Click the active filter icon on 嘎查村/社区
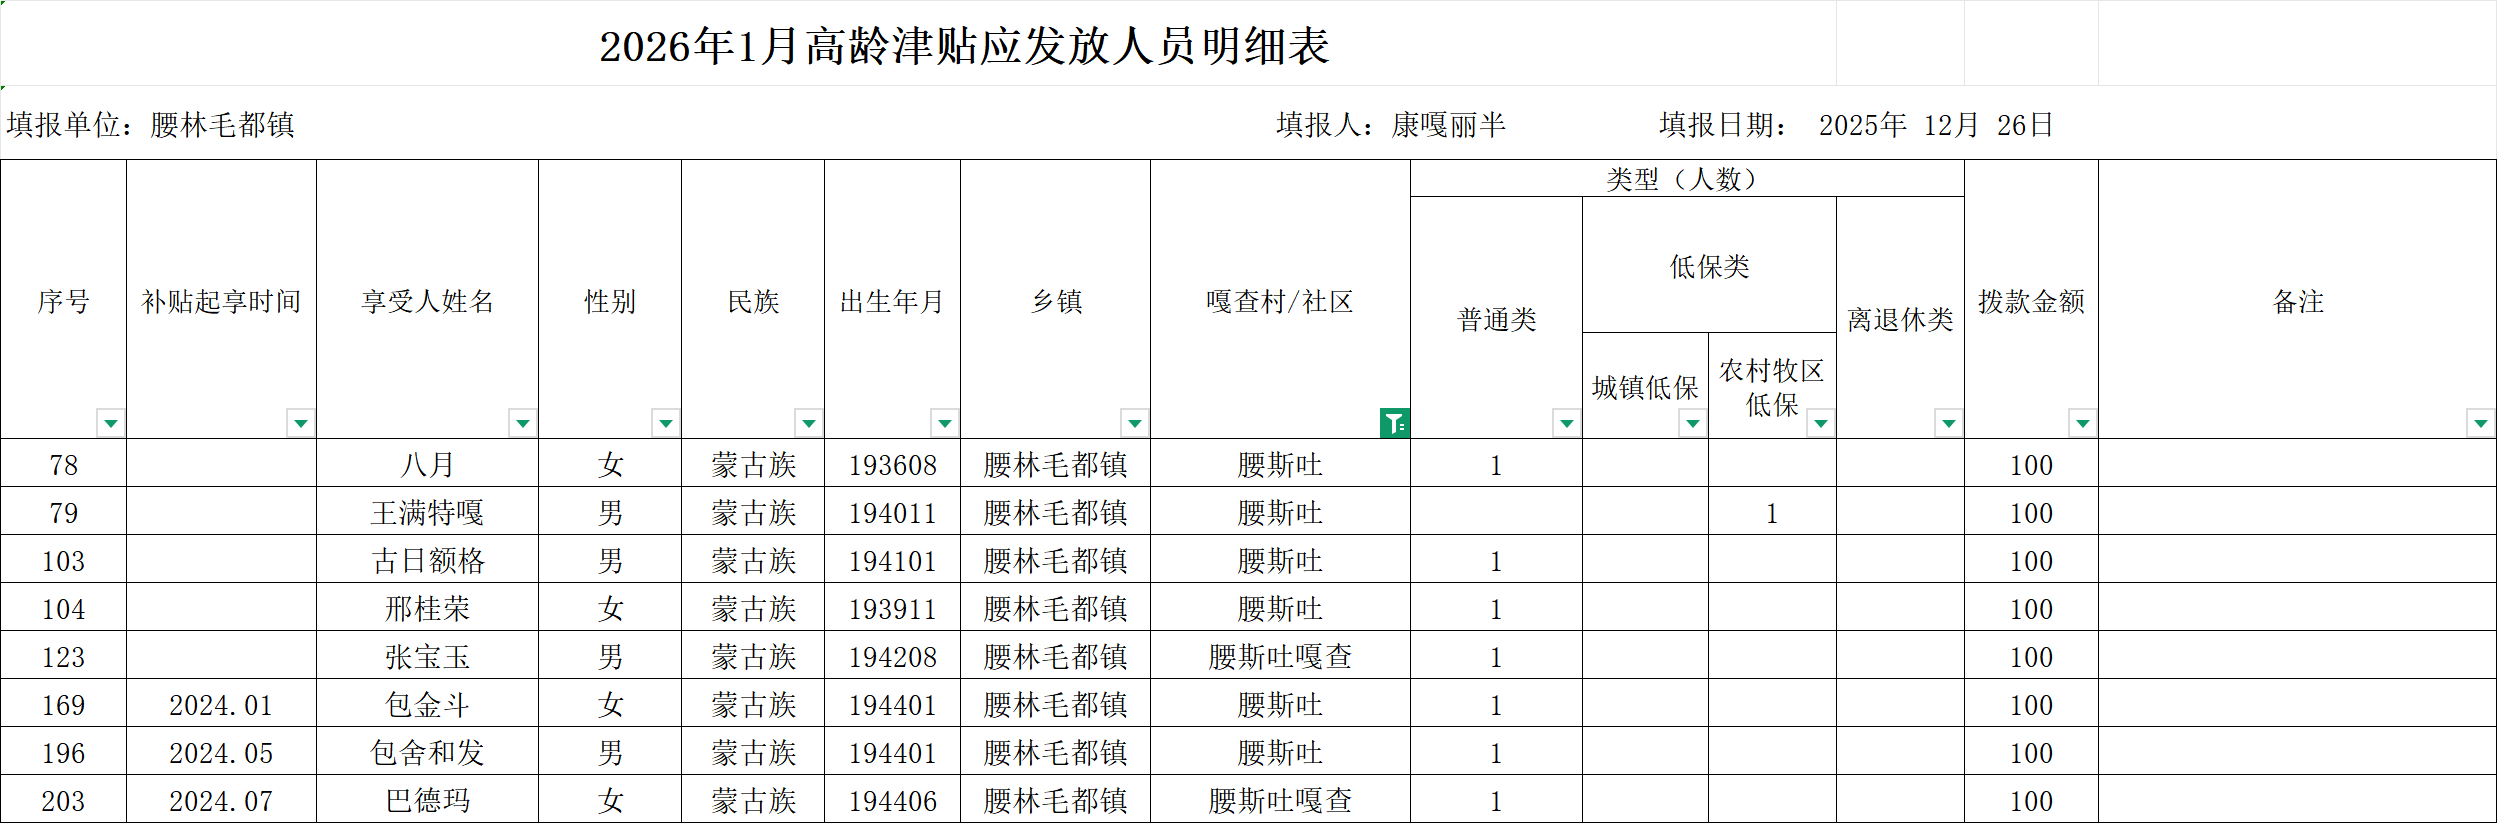Viewport: 2497px width, 823px height. pos(1394,423)
